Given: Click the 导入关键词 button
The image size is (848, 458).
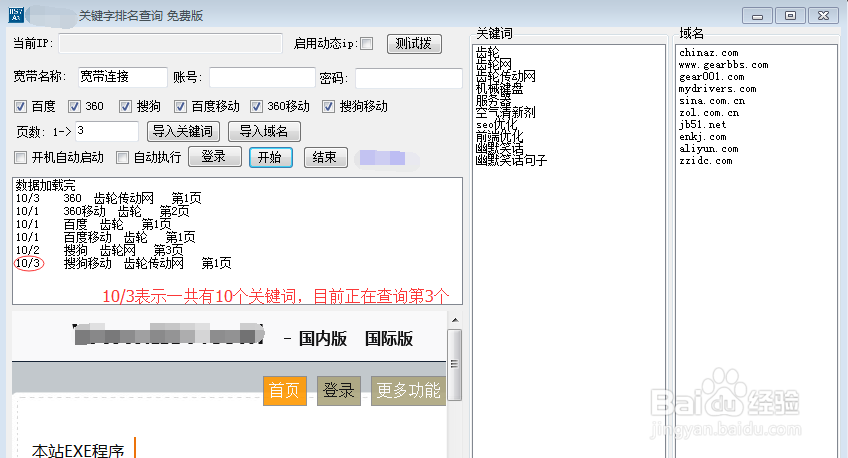Looking at the screenshot, I should pos(183,131).
